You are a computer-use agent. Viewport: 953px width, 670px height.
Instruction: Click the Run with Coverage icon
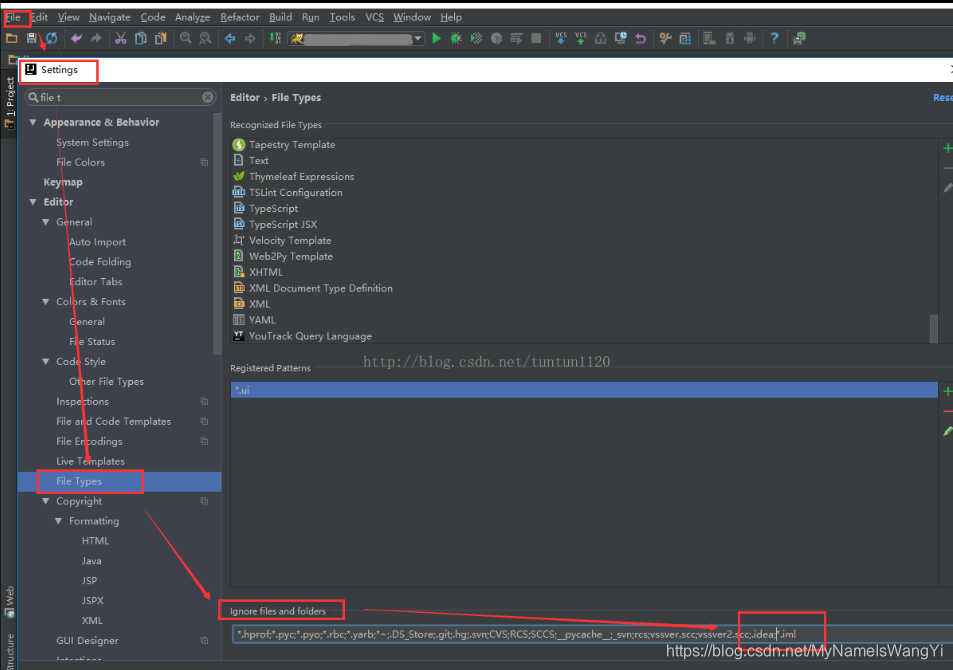tap(476, 38)
